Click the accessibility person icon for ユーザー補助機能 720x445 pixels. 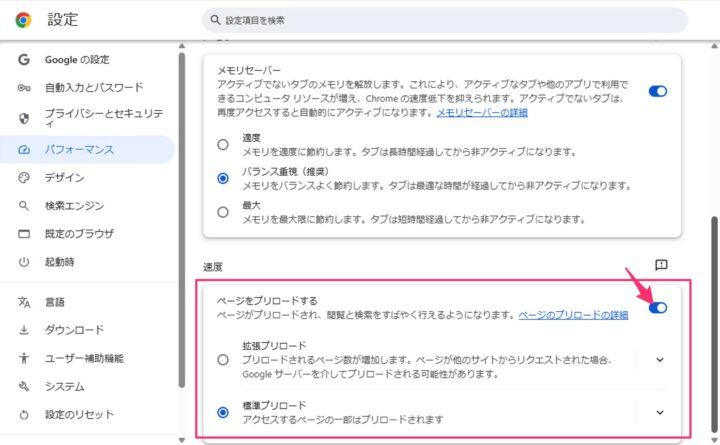click(x=24, y=358)
